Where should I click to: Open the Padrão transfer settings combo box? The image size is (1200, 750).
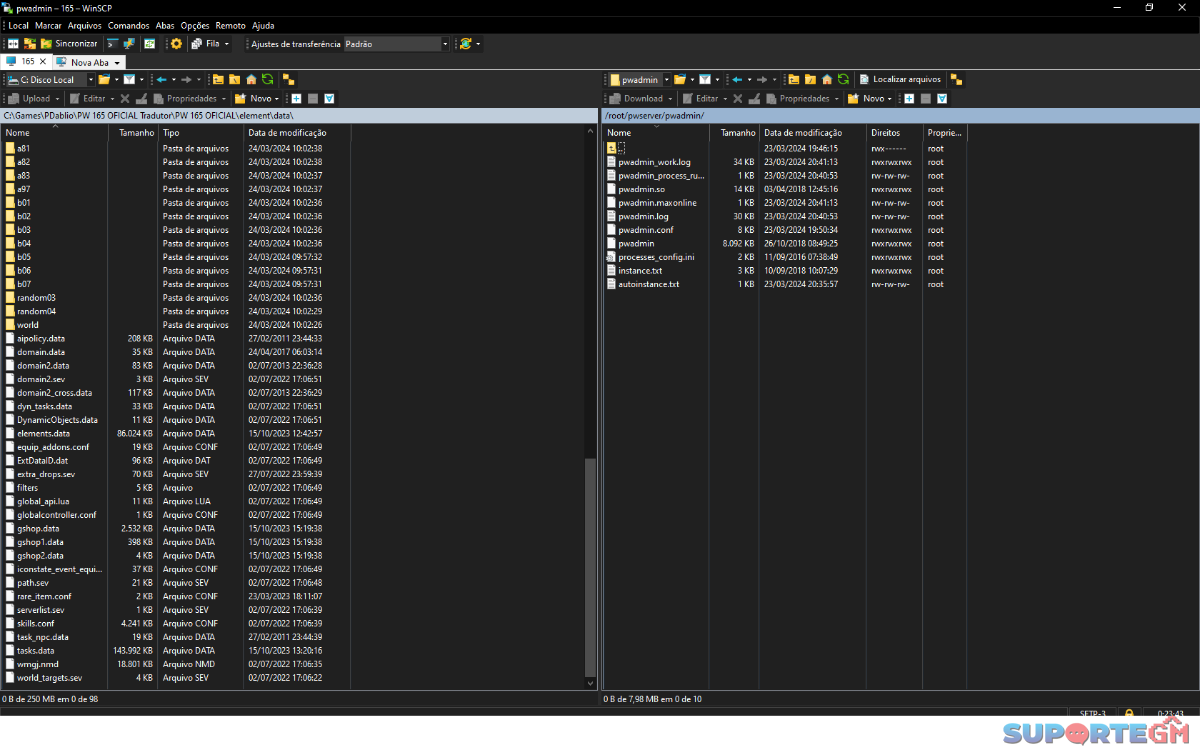pos(397,44)
